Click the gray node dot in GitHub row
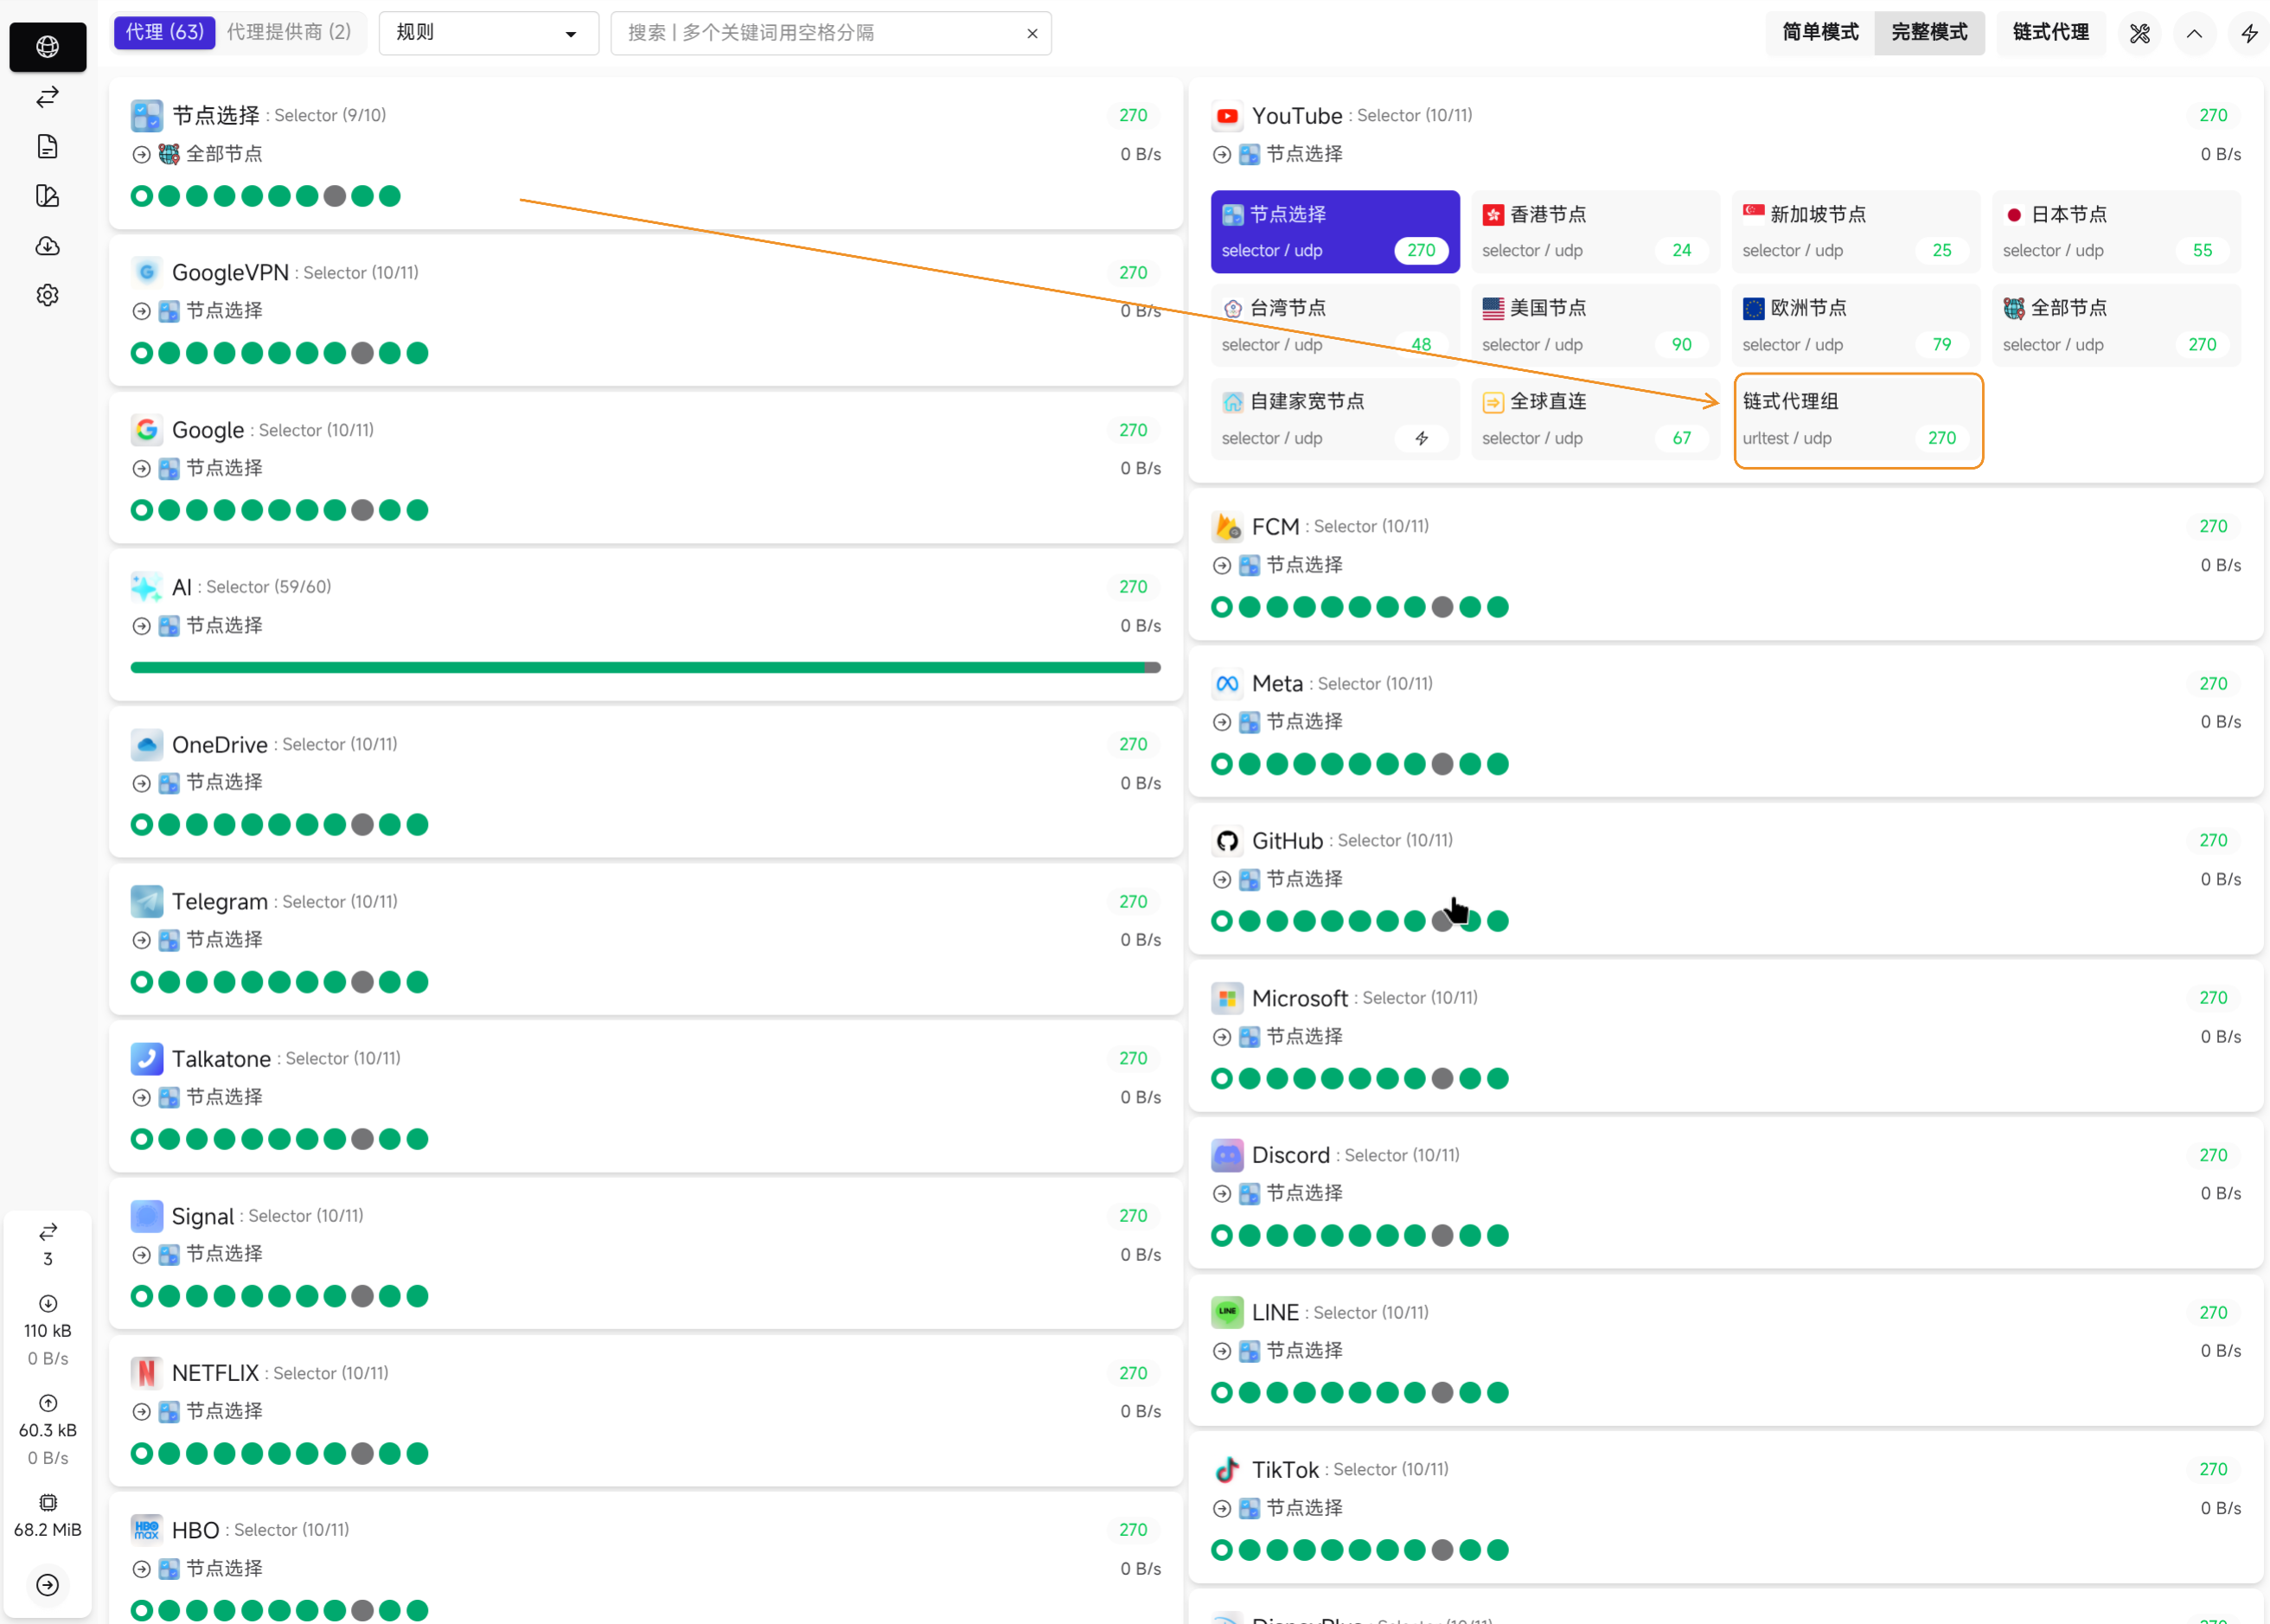Screen dimensions: 2270x1624 pos(1441,921)
